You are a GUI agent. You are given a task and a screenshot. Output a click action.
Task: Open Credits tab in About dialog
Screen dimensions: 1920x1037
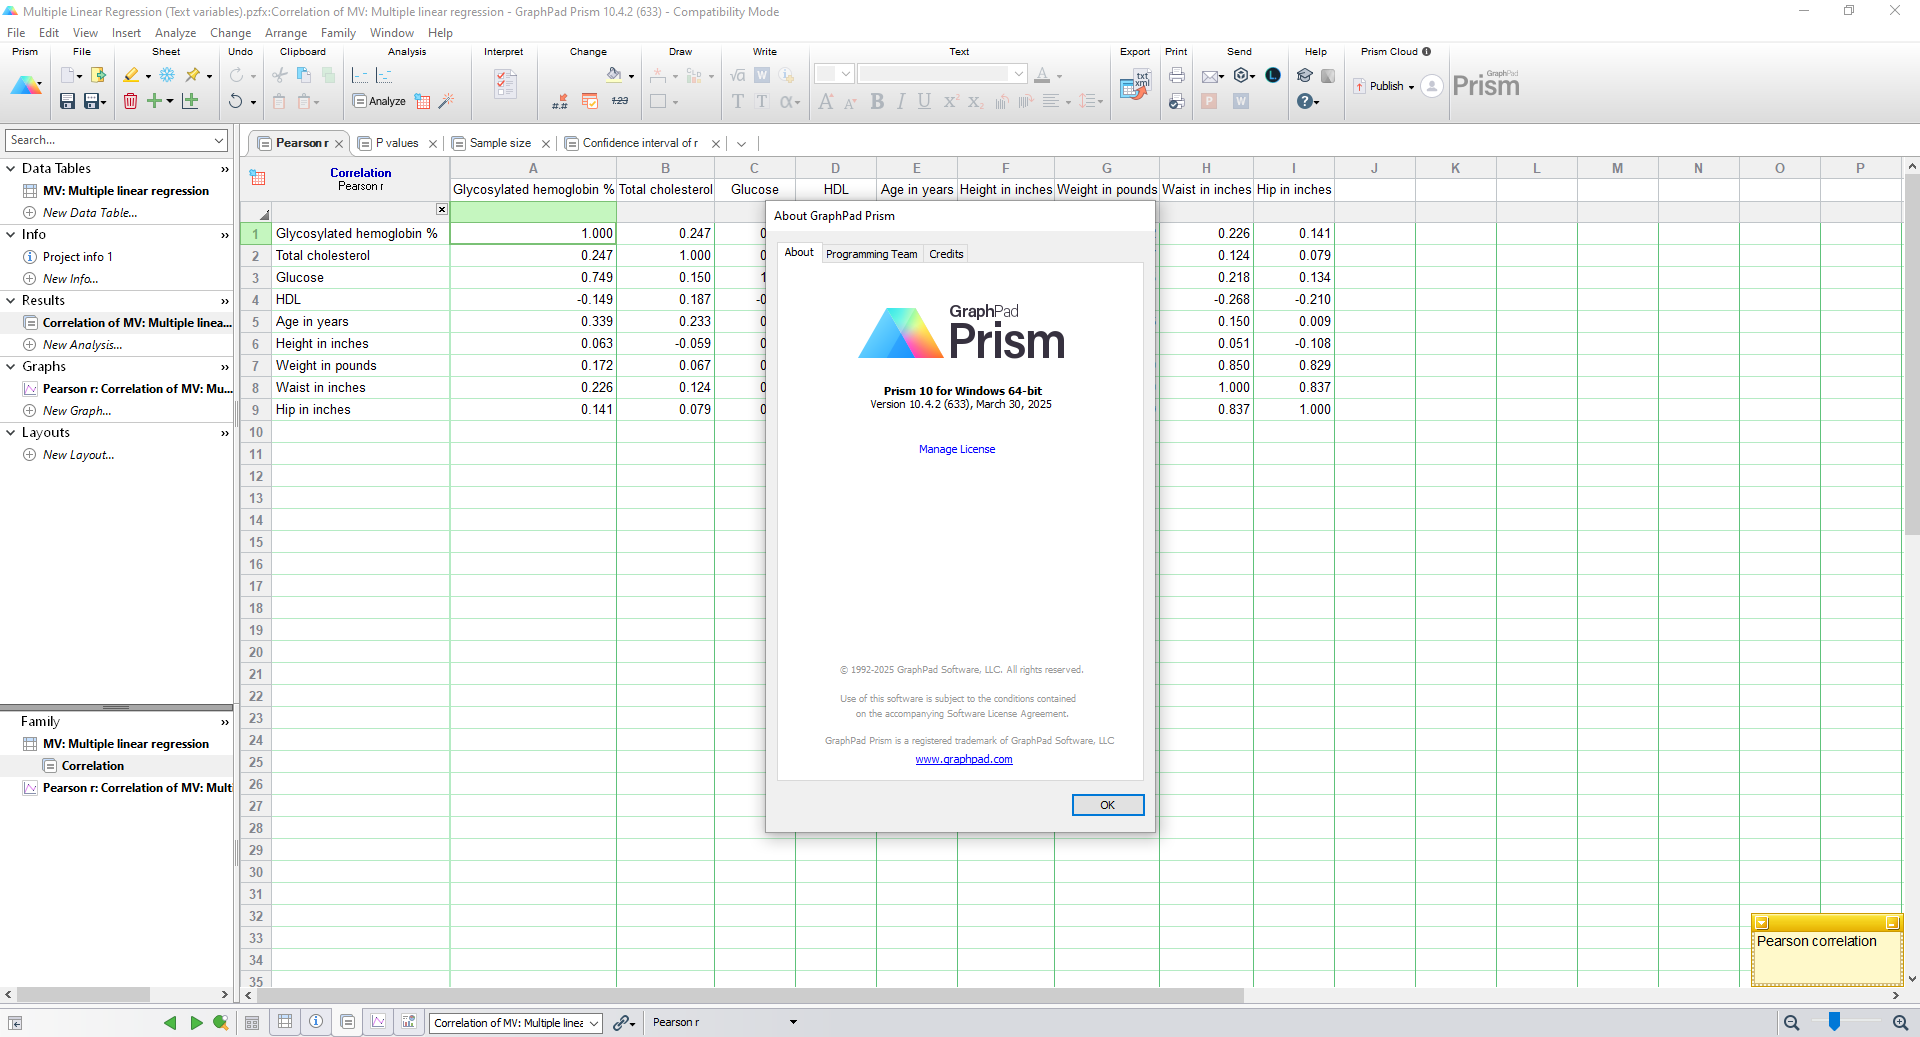(946, 254)
